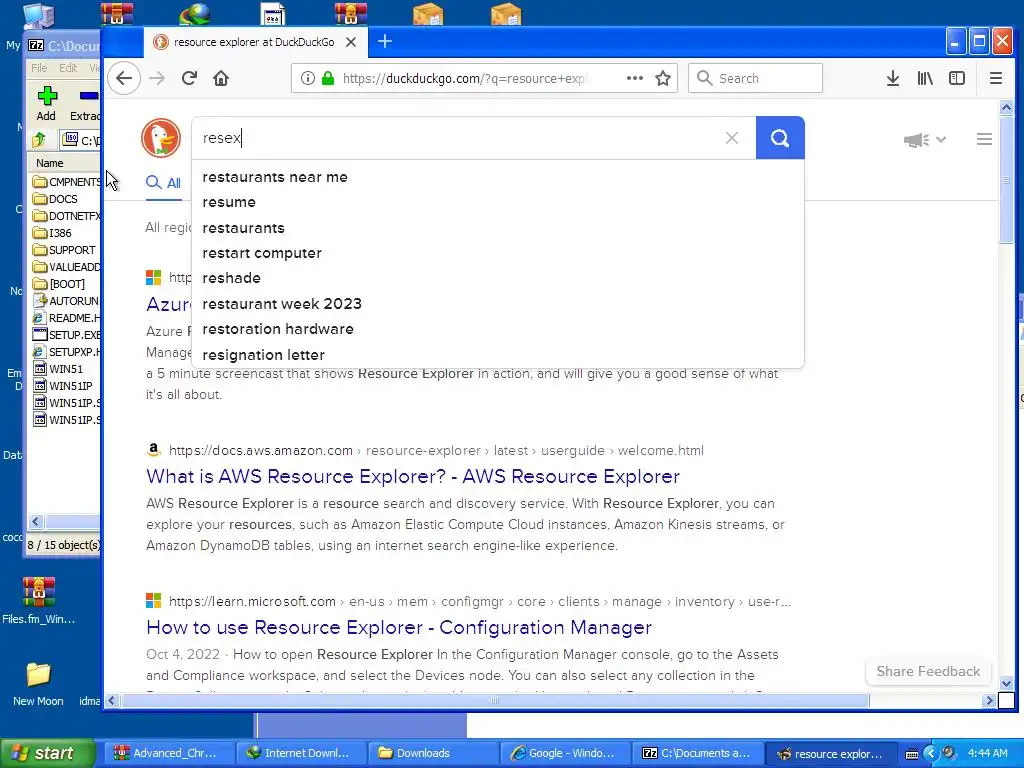Open the Downloads arrow in Firefox toolbar
Screen dimensions: 1024x768
tap(893, 78)
